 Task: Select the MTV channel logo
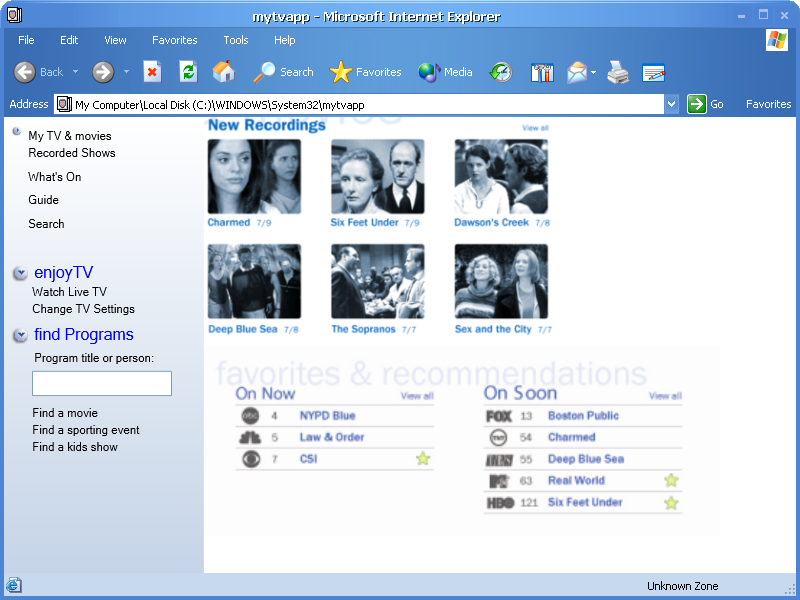[499, 481]
